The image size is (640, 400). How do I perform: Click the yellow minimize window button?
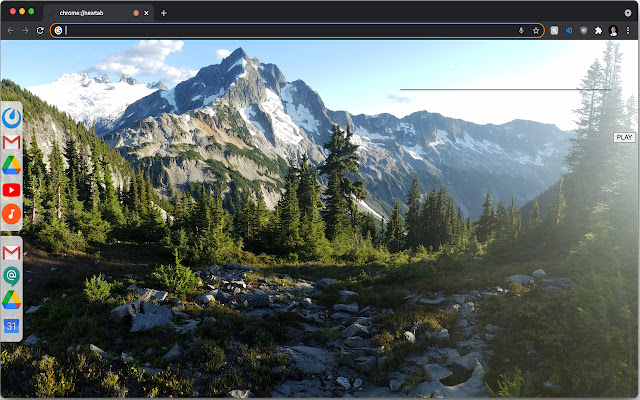pos(22,11)
